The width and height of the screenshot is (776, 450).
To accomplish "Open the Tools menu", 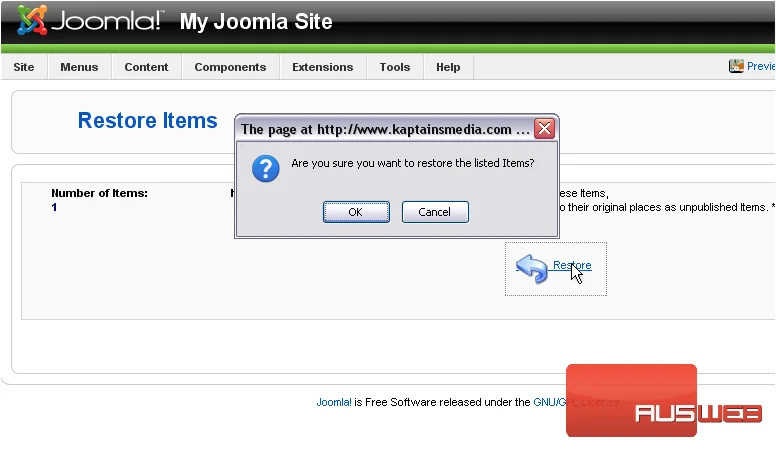I will click(x=395, y=67).
